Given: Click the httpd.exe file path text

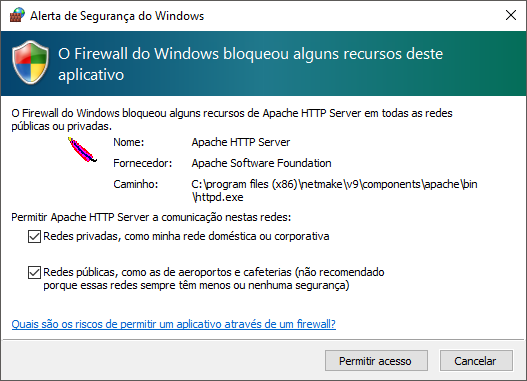Looking at the screenshot, I should click(x=334, y=190).
